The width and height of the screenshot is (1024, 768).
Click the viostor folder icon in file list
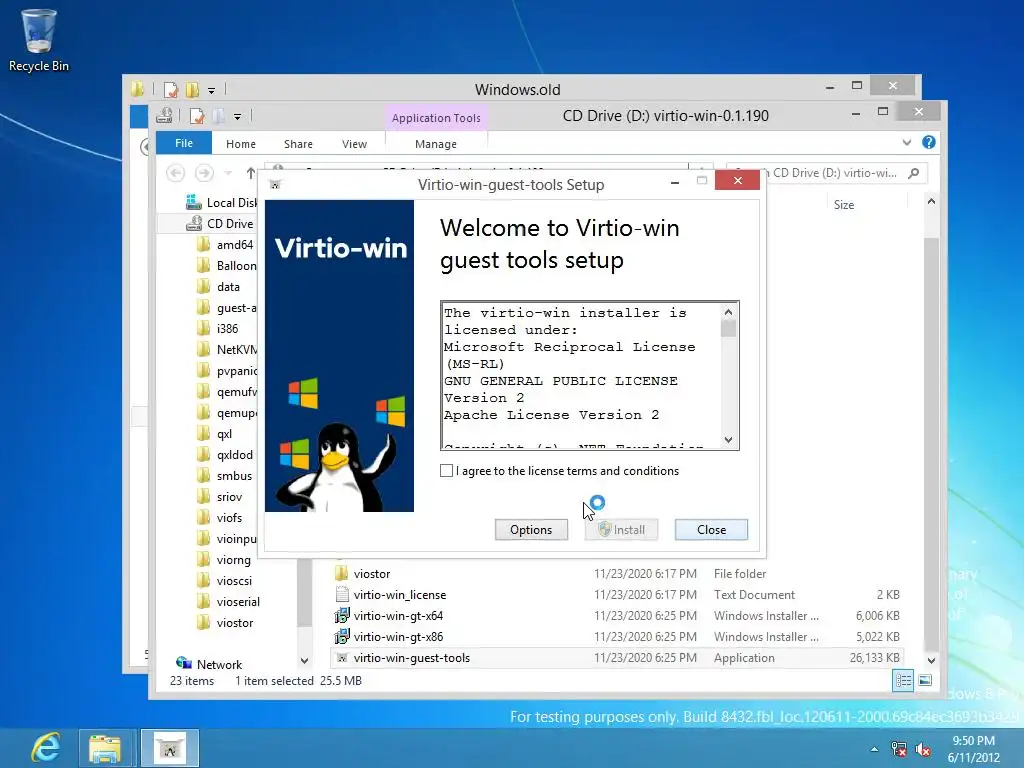coord(342,573)
